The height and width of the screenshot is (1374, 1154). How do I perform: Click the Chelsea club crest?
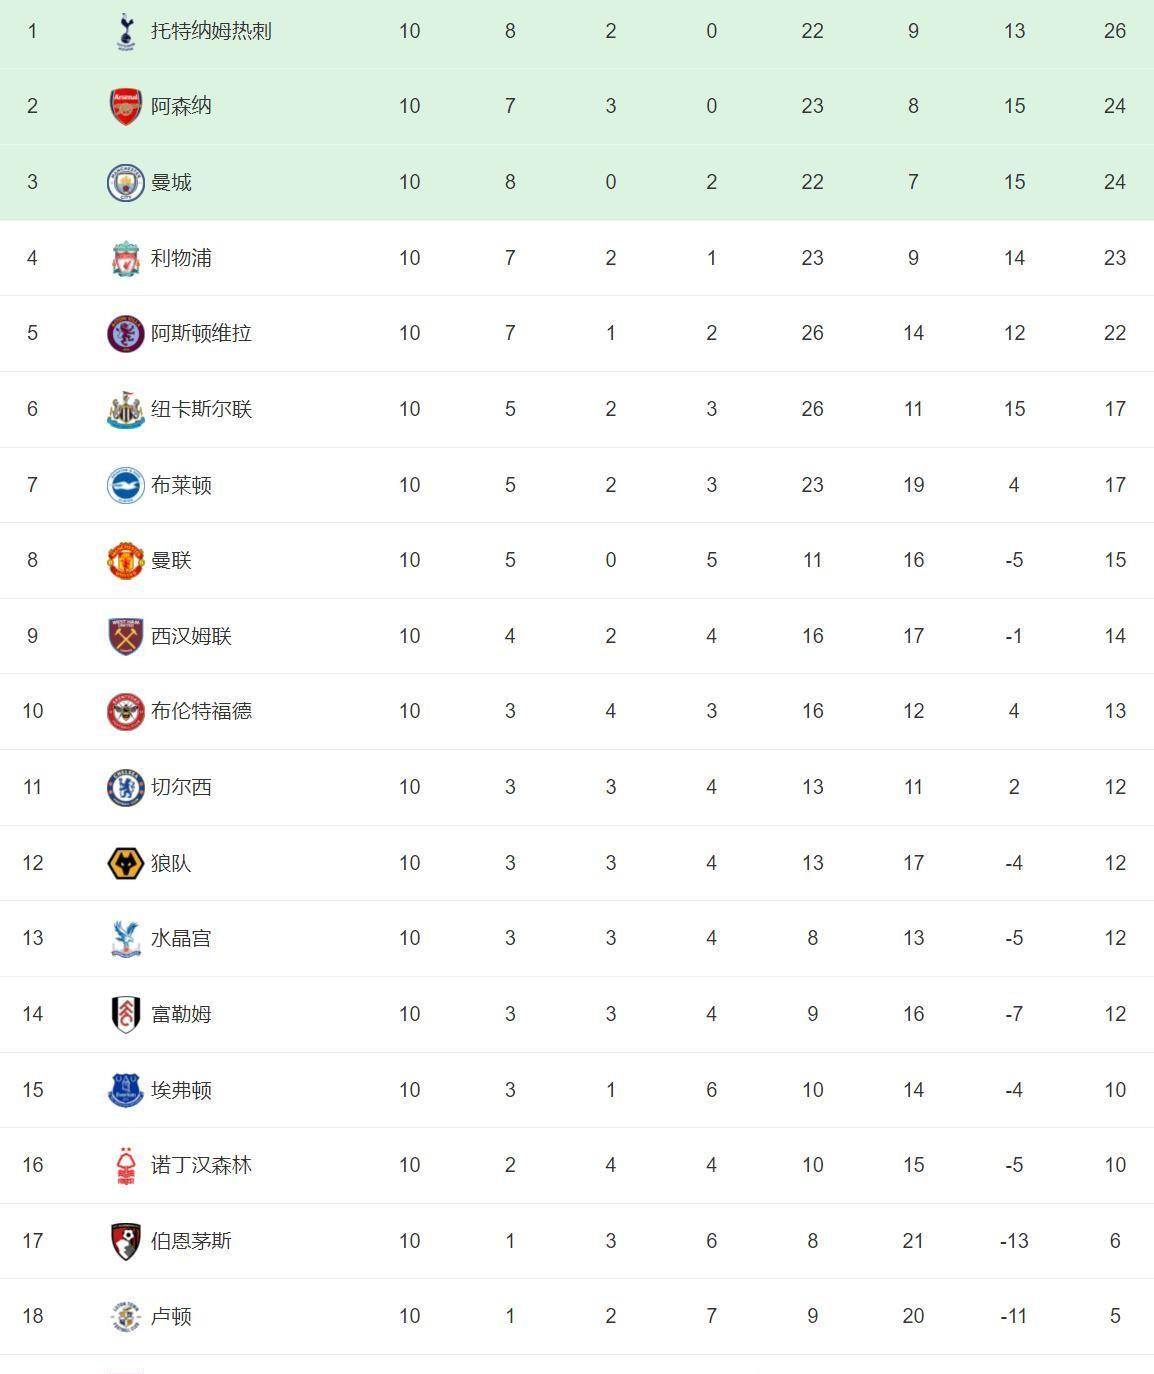click(x=125, y=787)
